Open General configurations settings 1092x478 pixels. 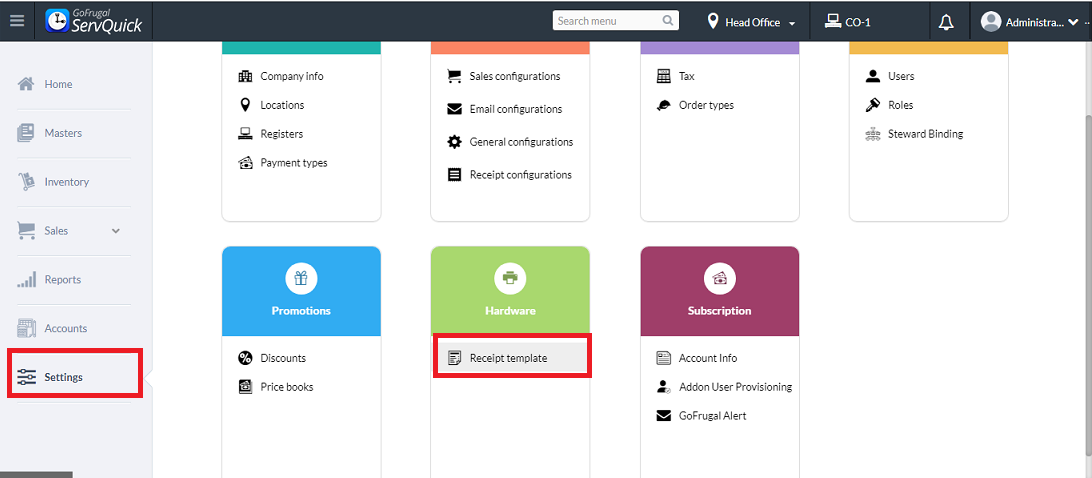pos(521,142)
